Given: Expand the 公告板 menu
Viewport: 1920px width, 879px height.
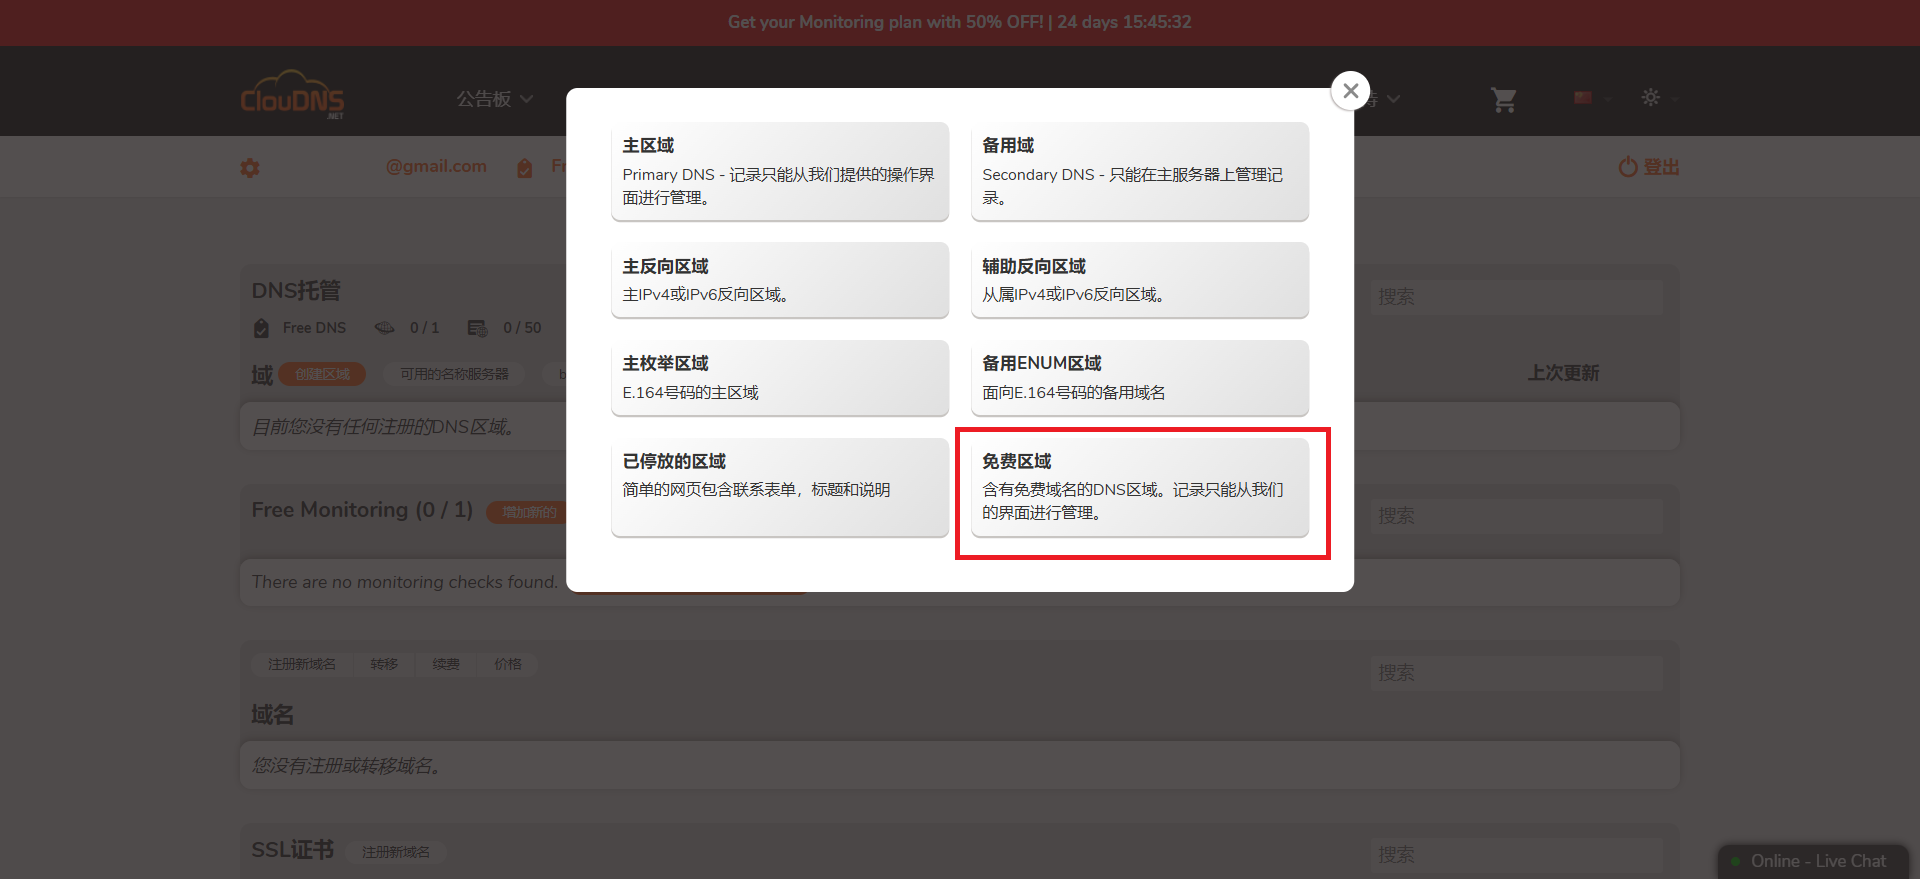Looking at the screenshot, I should point(494,99).
